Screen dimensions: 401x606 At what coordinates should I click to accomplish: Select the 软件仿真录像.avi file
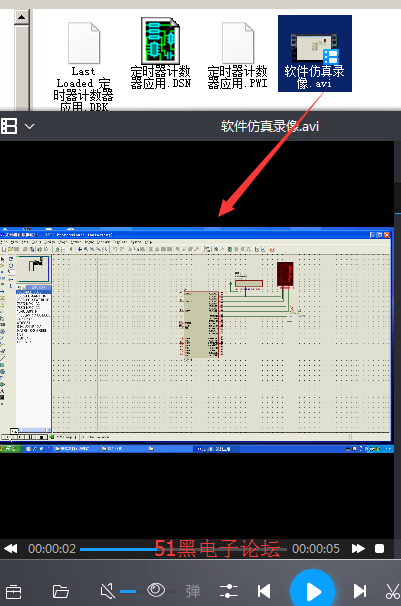[x=315, y=53]
